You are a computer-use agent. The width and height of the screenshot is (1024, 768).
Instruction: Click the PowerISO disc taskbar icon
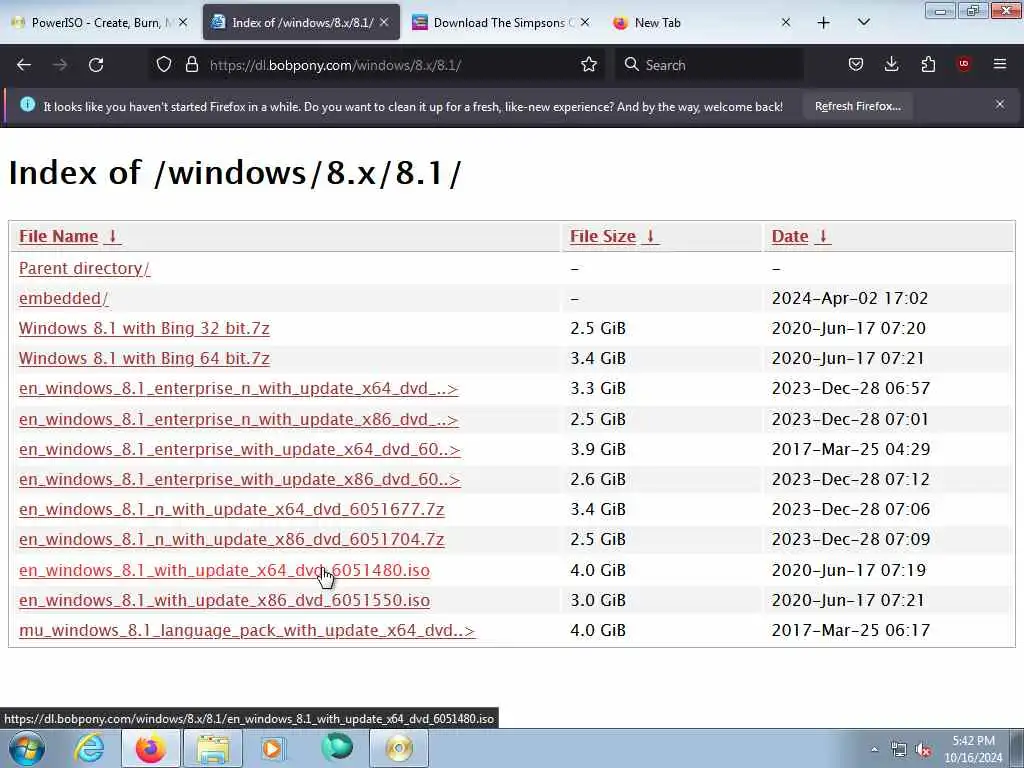coord(399,748)
